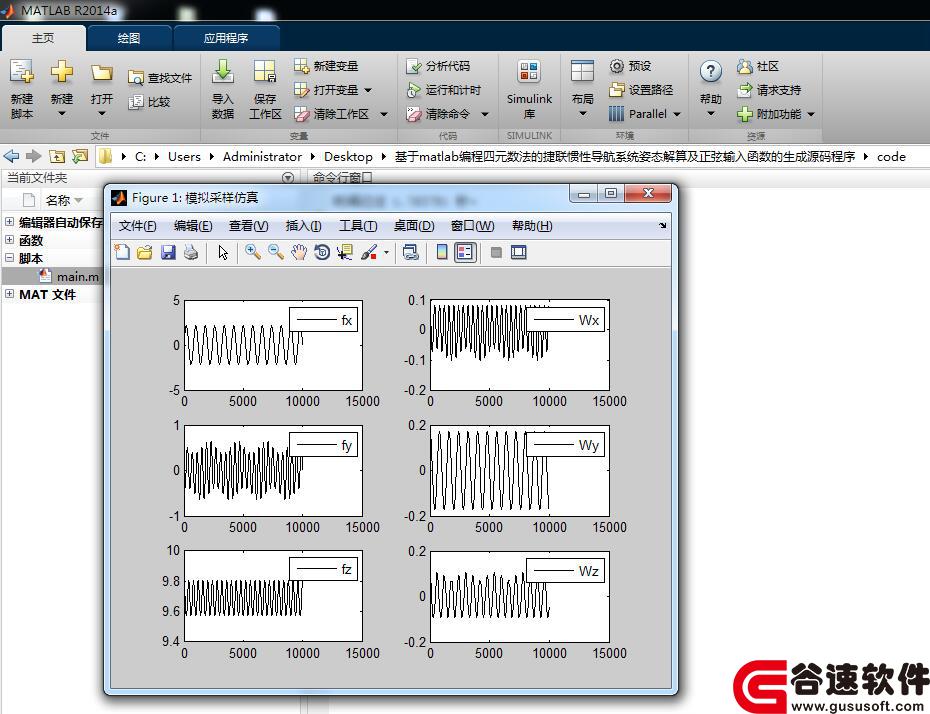Open the Simulink 库 library
The height and width of the screenshot is (714, 930).
pyautogui.click(x=529, y=89)
